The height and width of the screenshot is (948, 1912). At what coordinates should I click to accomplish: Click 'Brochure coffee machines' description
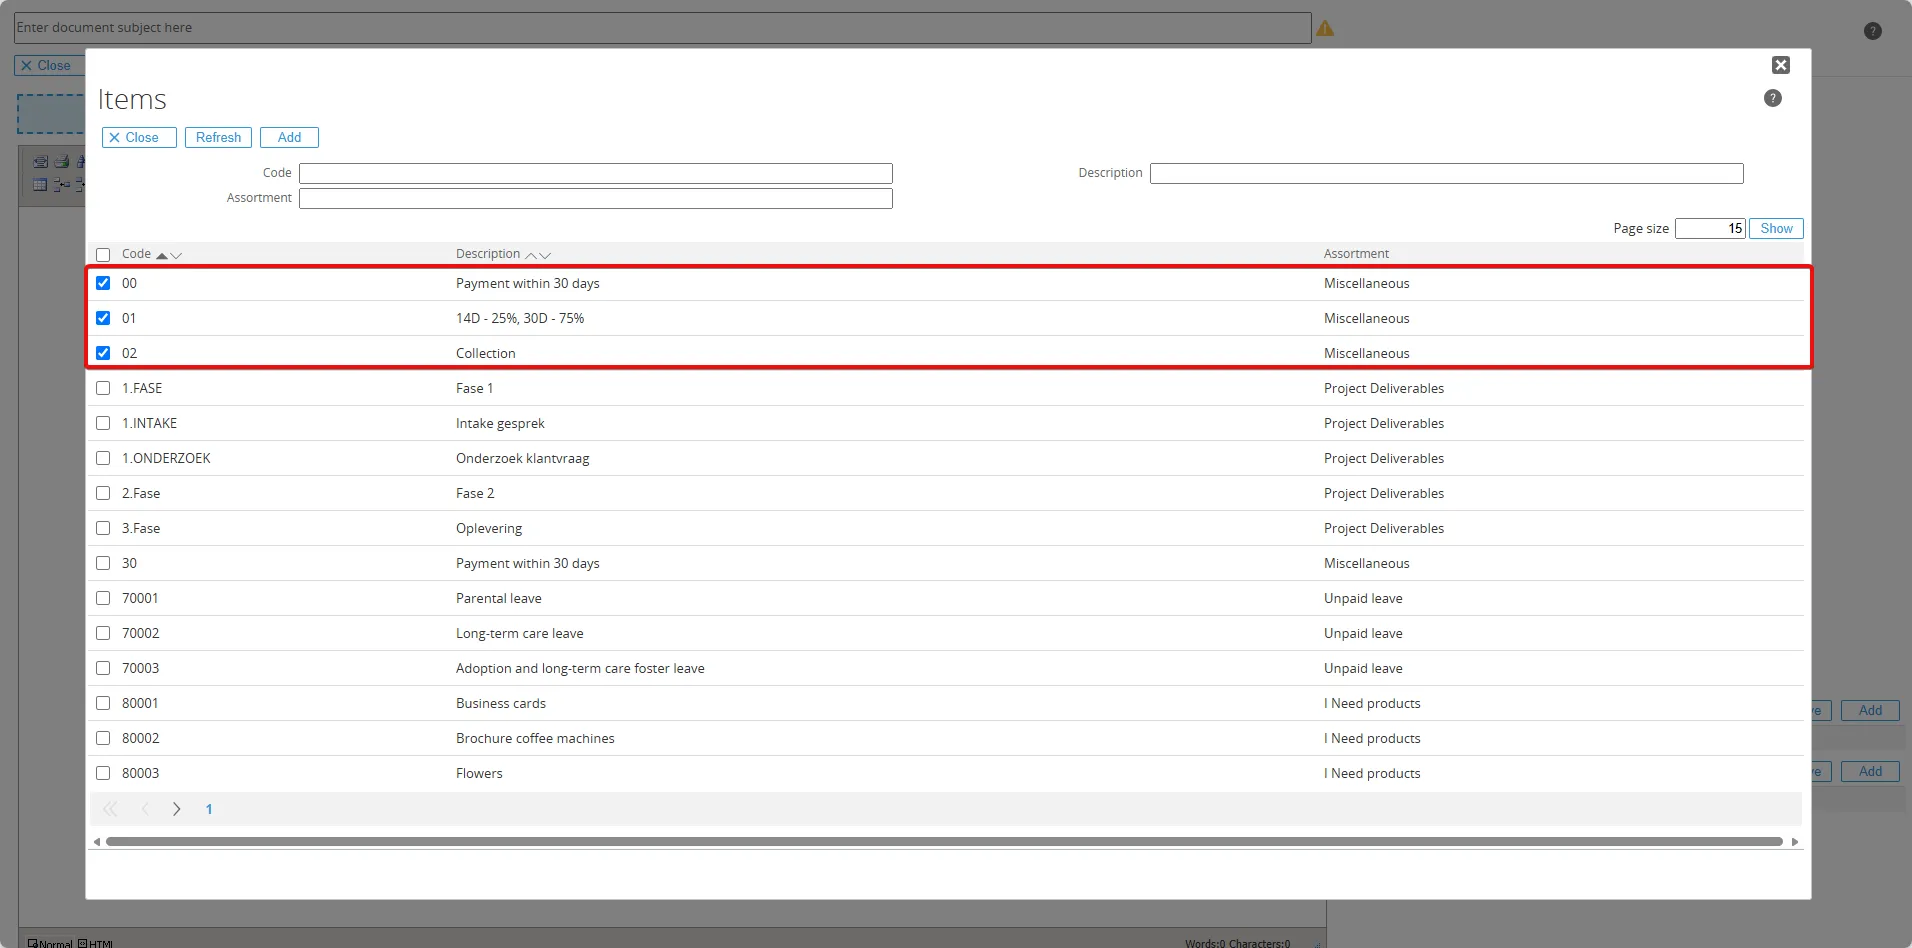tap(535, 738)
